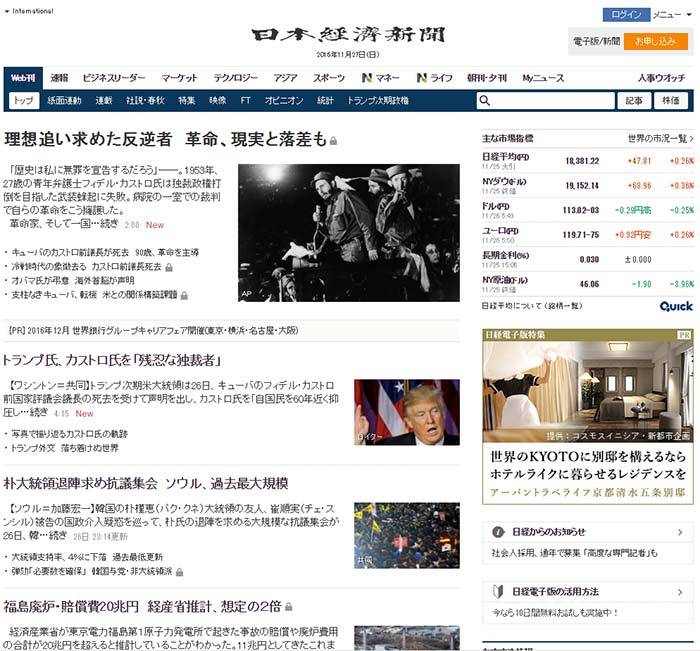Click the N icon beside マネー
The width and height of the screenshot is (700, 651).
(367, 78)
